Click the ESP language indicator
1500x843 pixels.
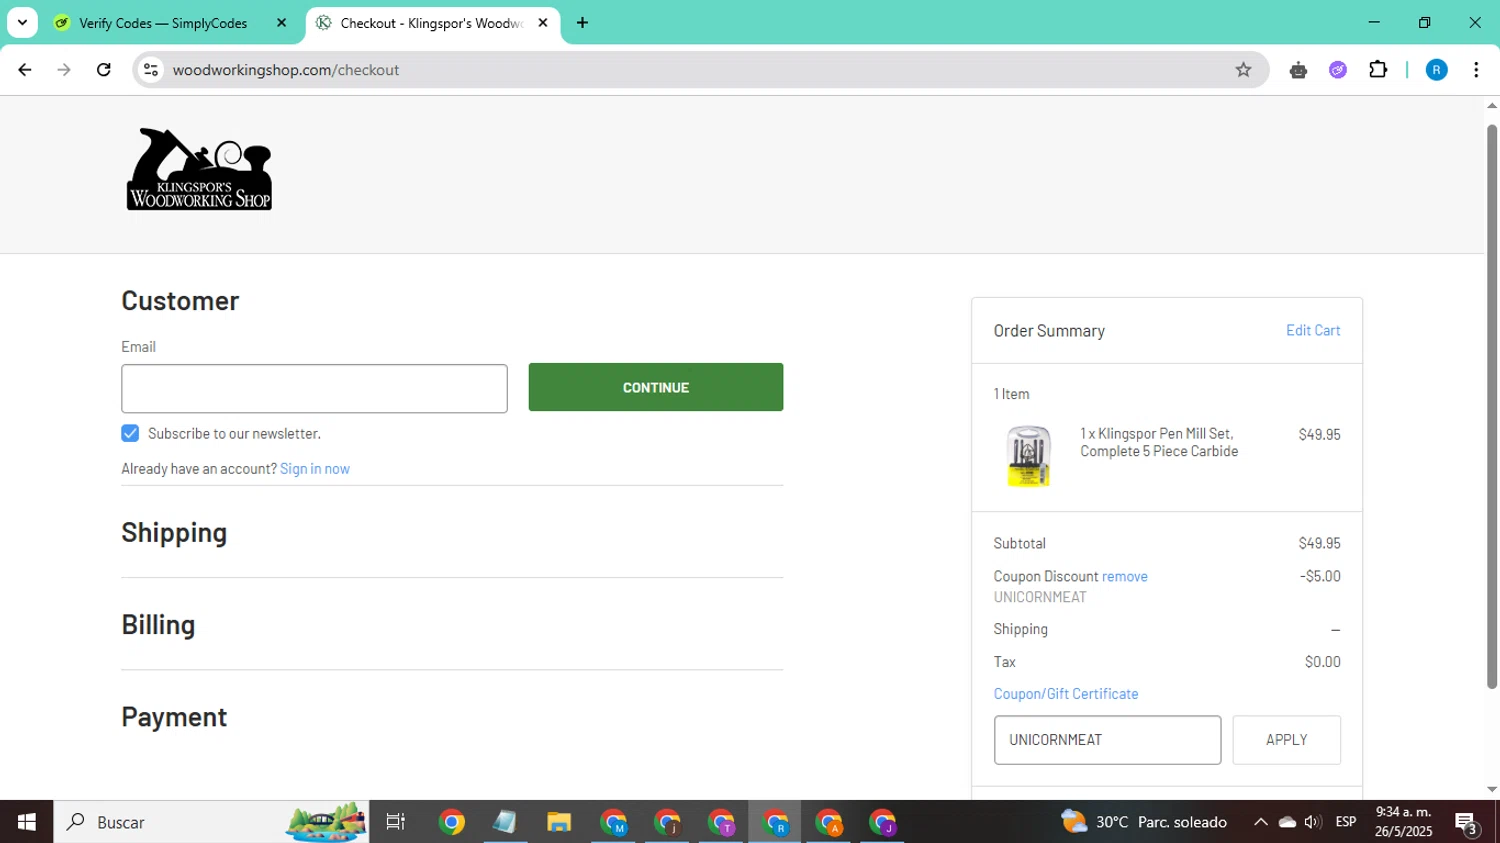(1346, 822)
